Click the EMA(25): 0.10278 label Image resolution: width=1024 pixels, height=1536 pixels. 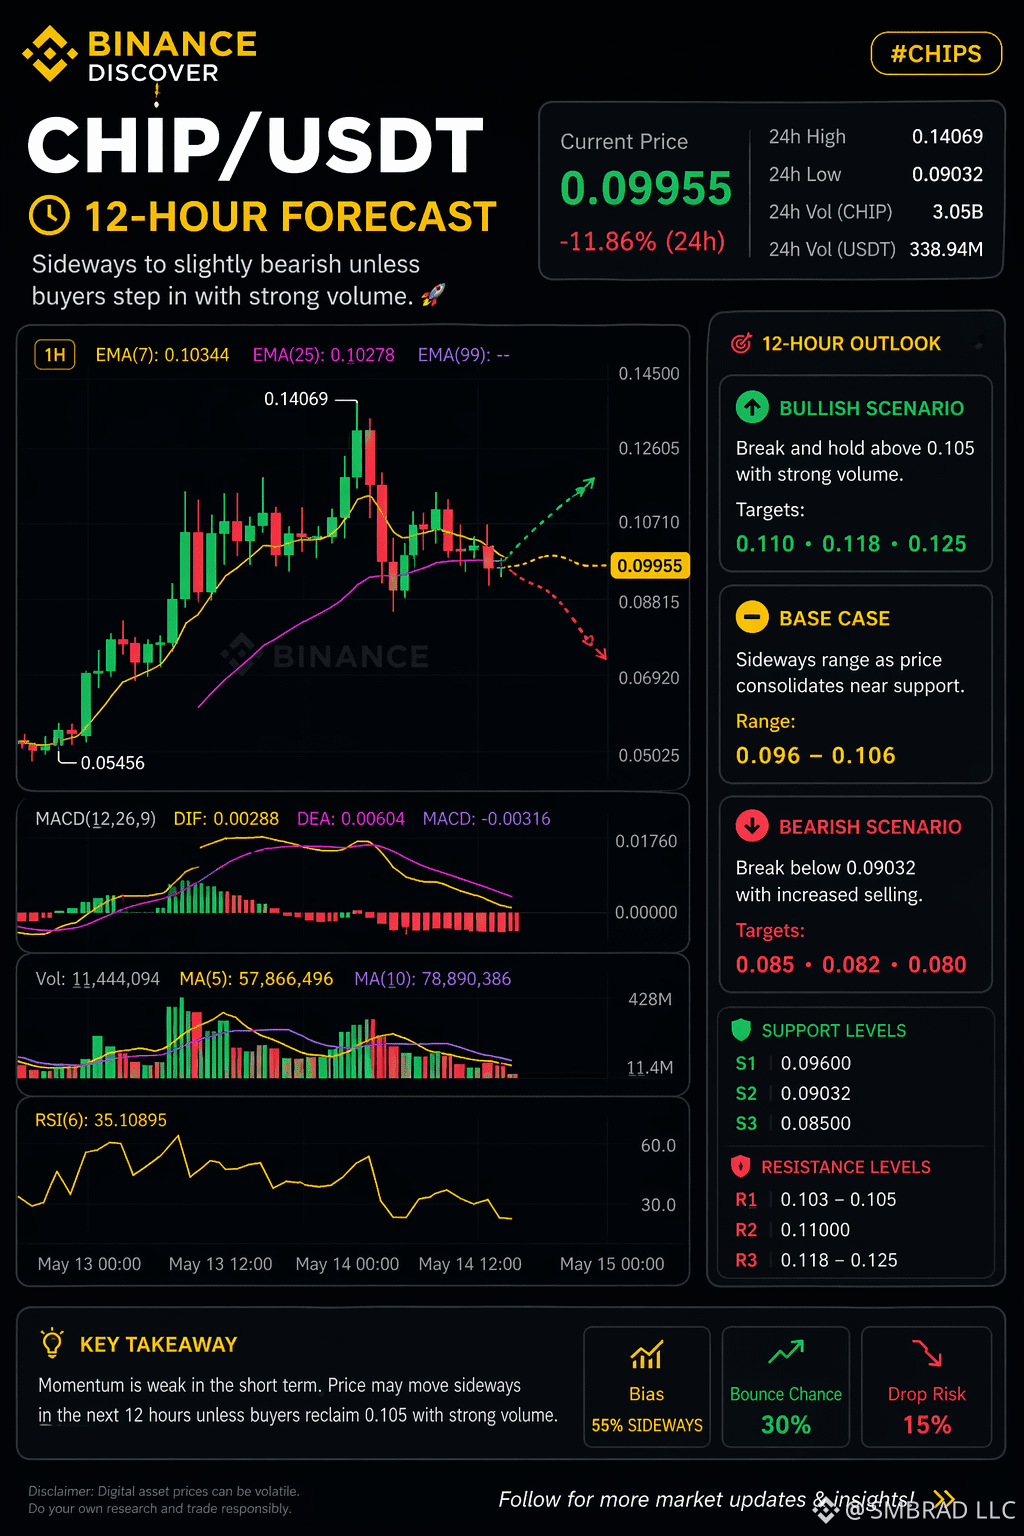[x=323, y=355]
